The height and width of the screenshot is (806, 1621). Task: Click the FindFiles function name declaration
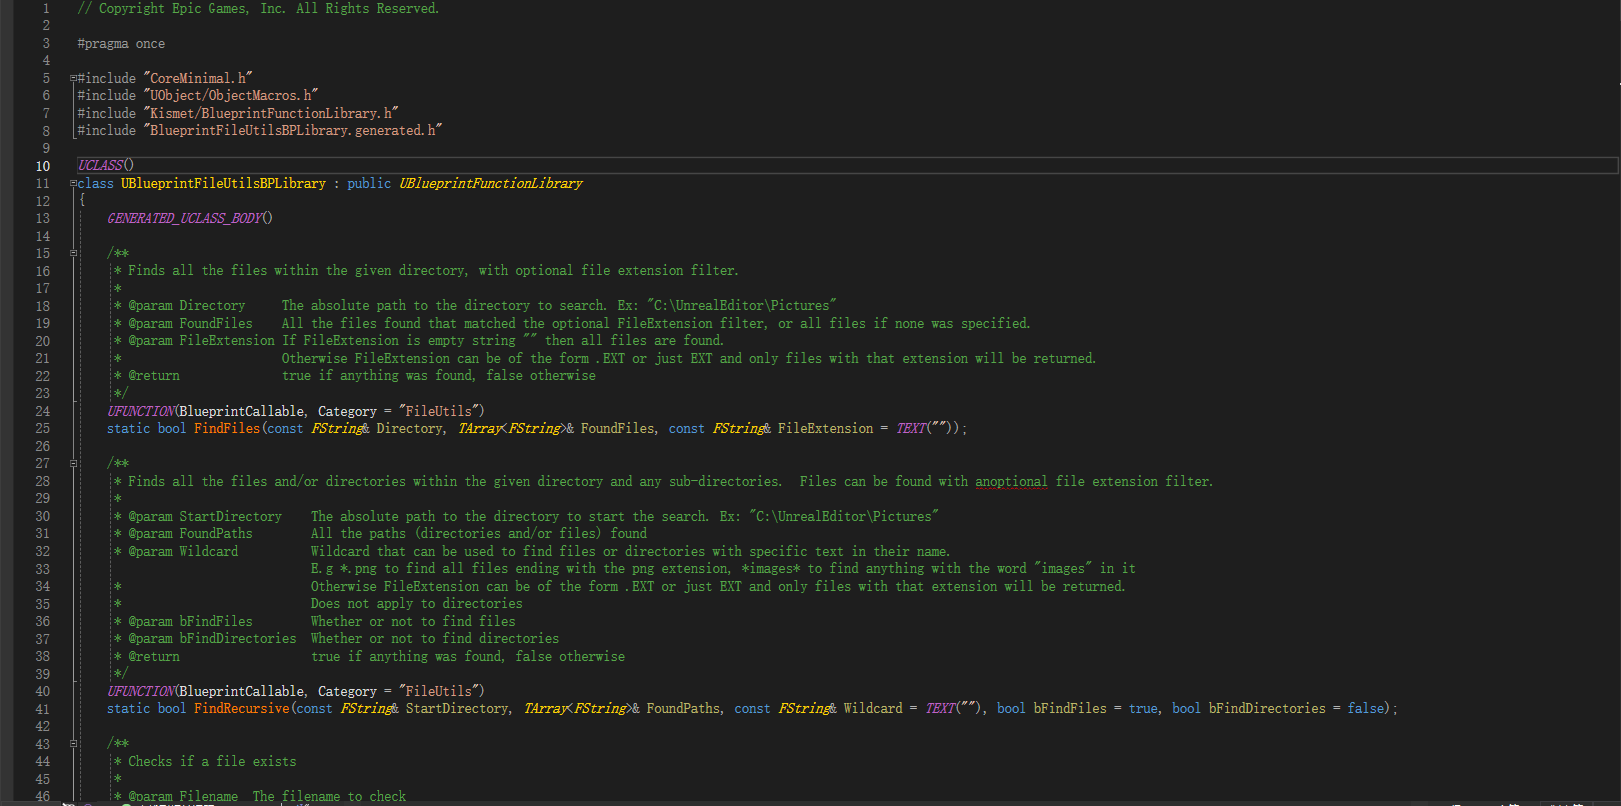coord(227,428)
